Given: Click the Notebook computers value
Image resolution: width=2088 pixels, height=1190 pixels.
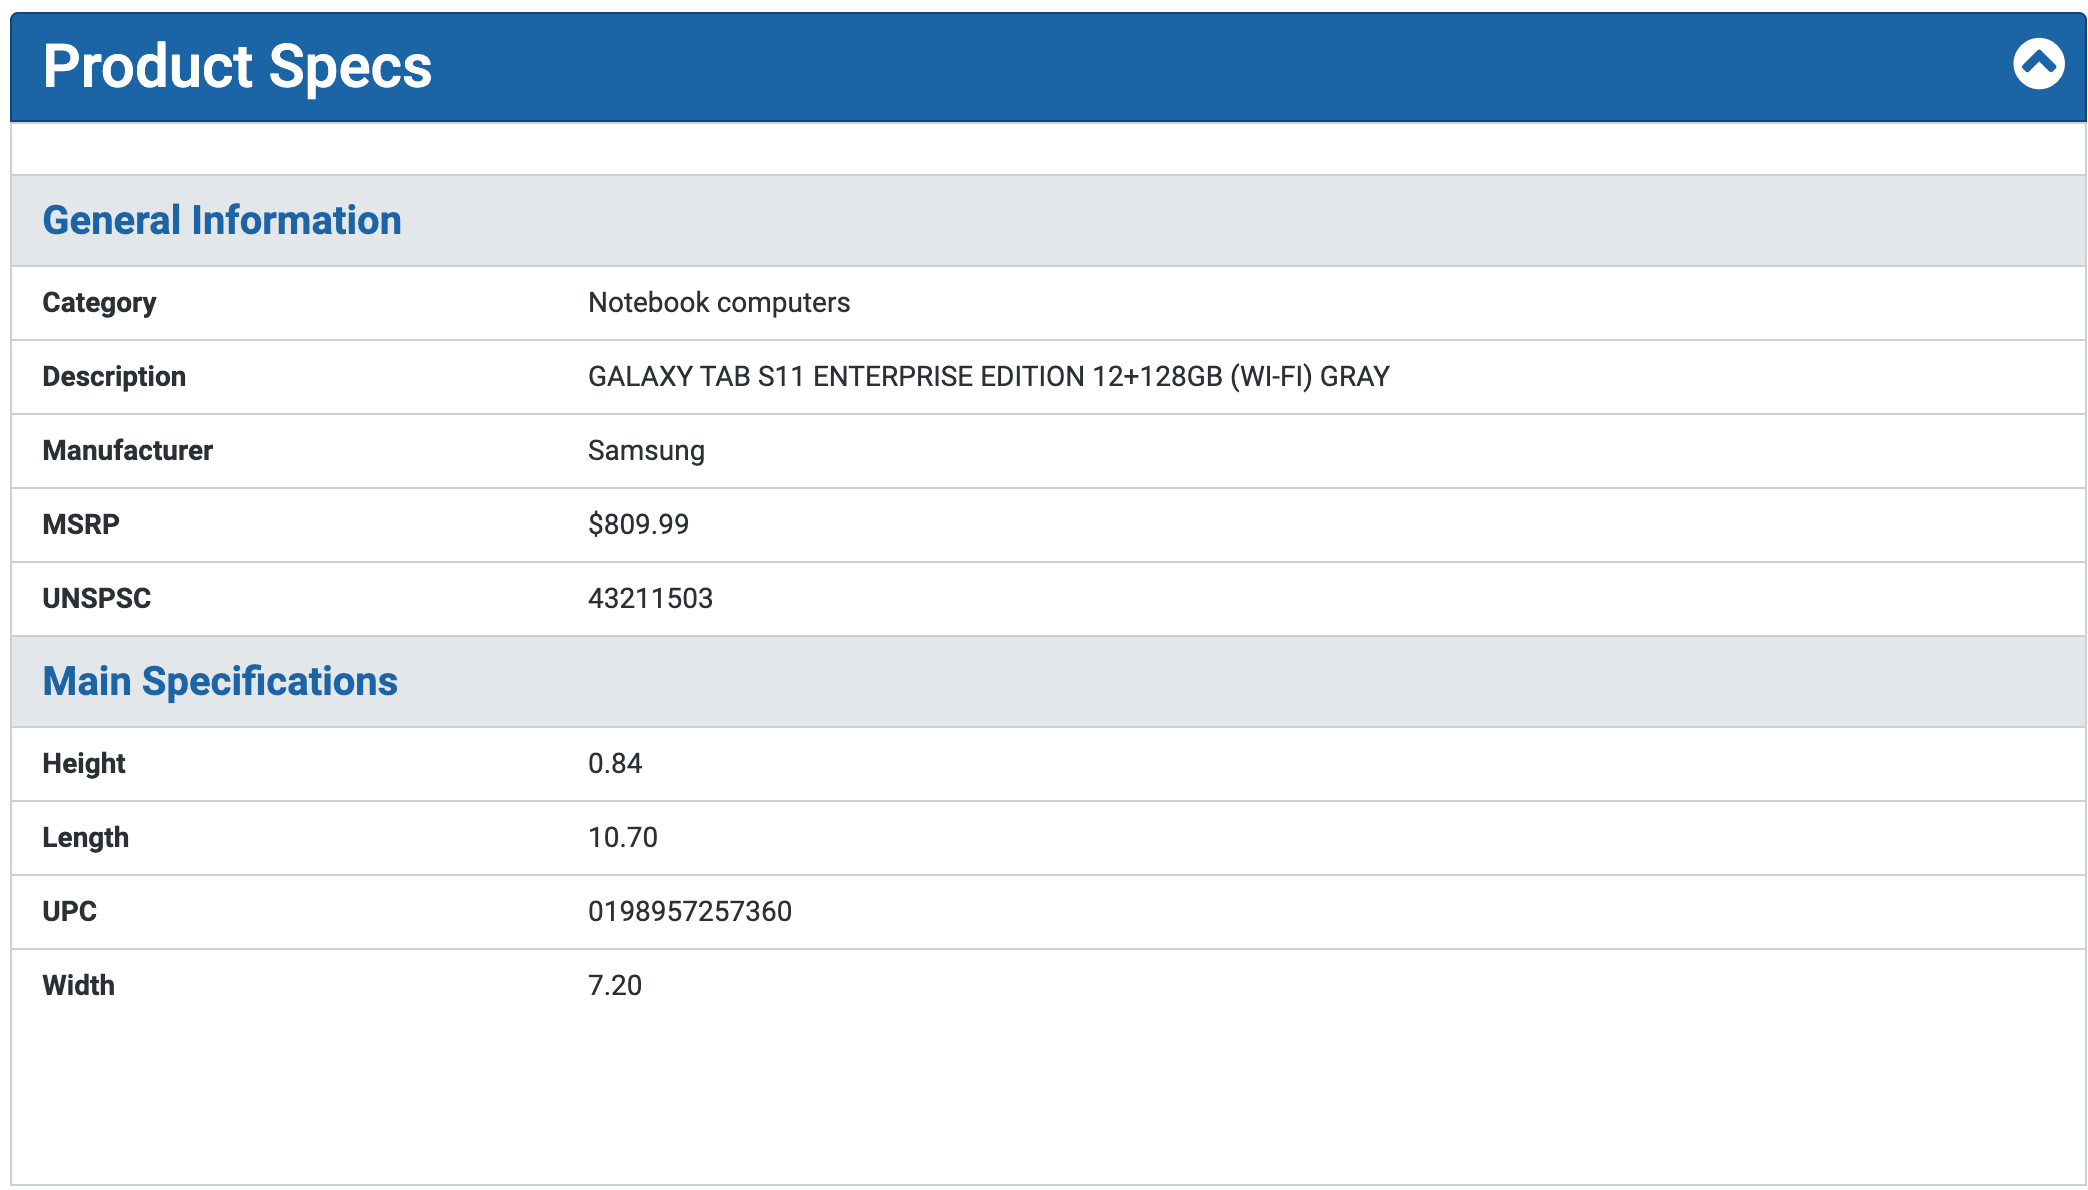Looking at the screenshot, I should pyautogui.click(x=718, y=302).
